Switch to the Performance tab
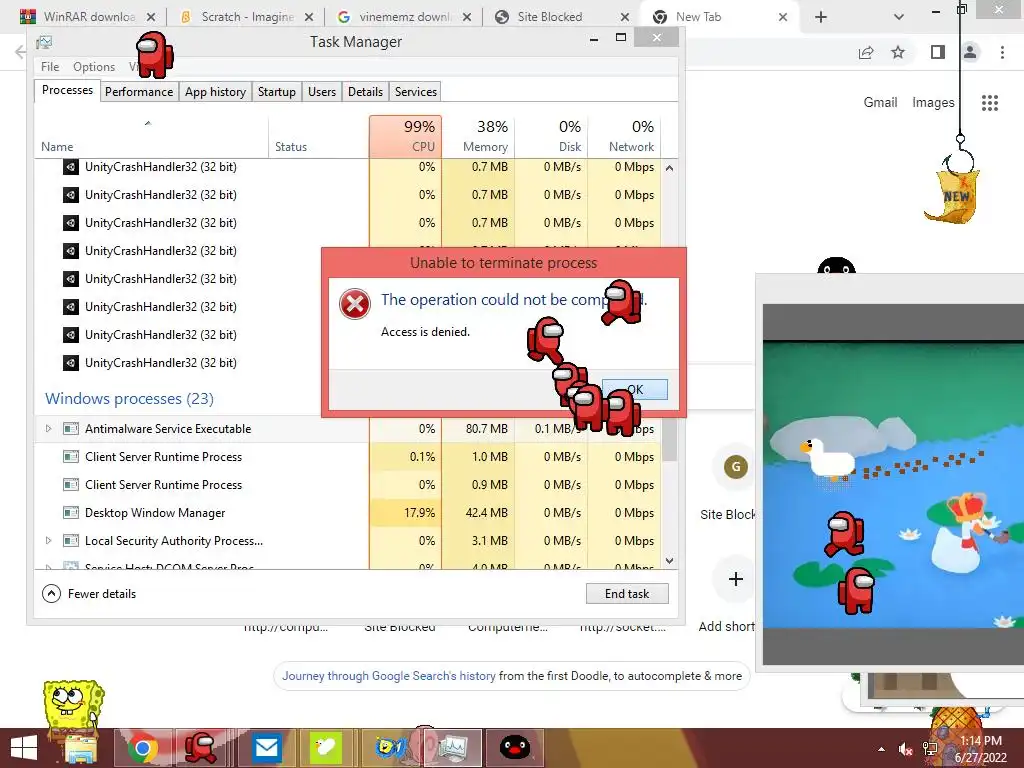Image resolution: width=1024 pixels, height=768 pixels. coord(139,91)
